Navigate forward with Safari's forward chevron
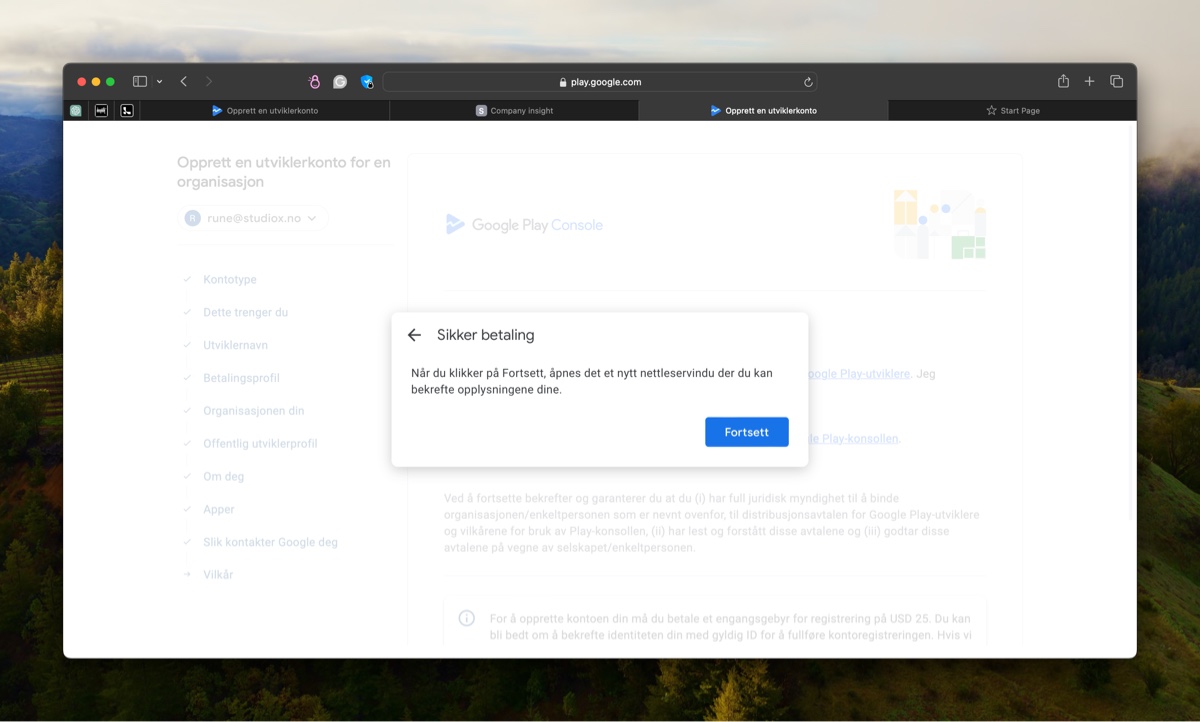 point(209,82)
